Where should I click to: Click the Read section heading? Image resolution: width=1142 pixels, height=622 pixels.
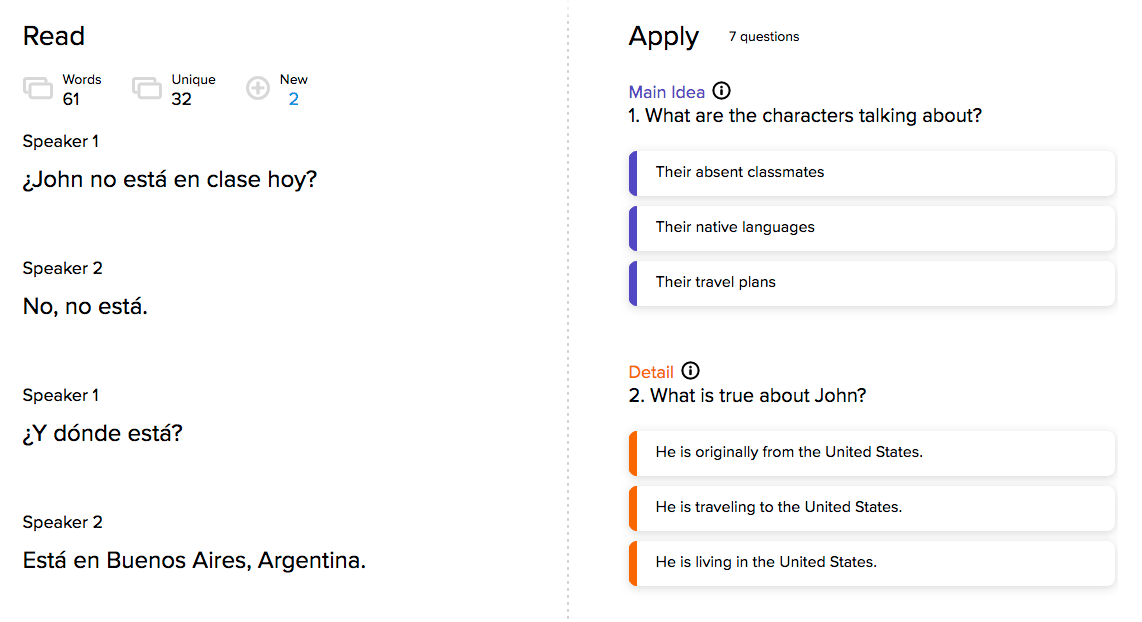pyautogui.click(x=54, y=37)
